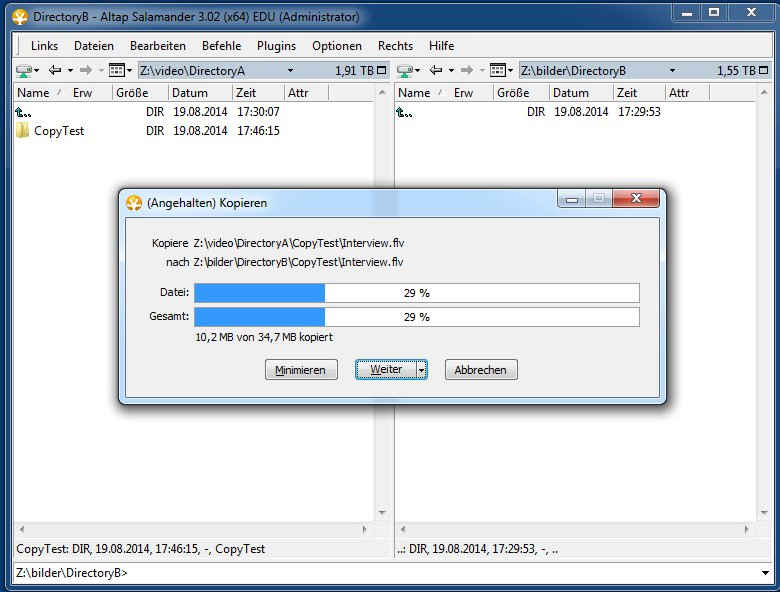The height and width of the screenshot is (592, 780).
Task: Click Abbrechen to cancel copy
Action: [481, 370]
